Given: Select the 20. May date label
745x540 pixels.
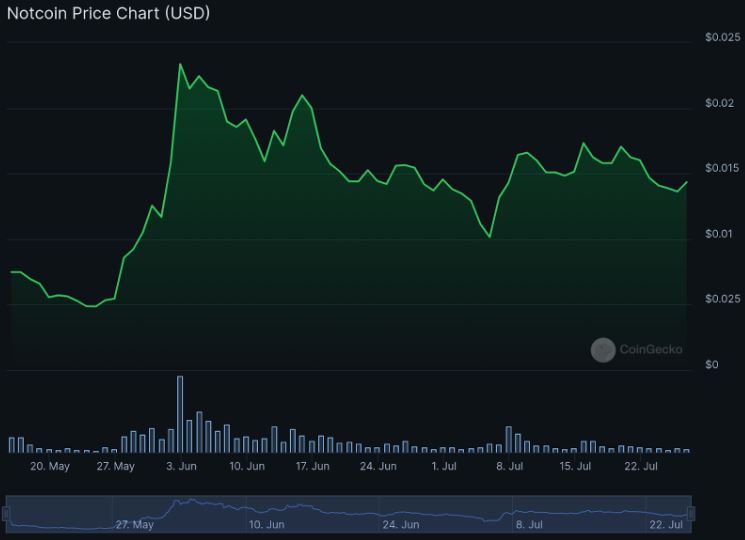Looking at the screenshot, I should click(x=50, y=466).
